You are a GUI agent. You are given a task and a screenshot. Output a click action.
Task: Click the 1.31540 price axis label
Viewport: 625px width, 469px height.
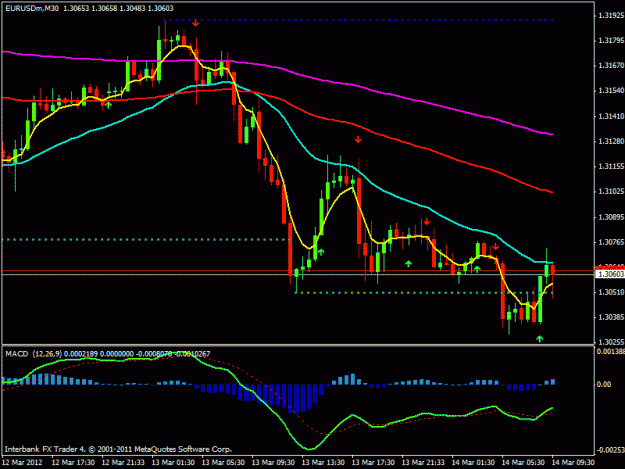[611, 91]
